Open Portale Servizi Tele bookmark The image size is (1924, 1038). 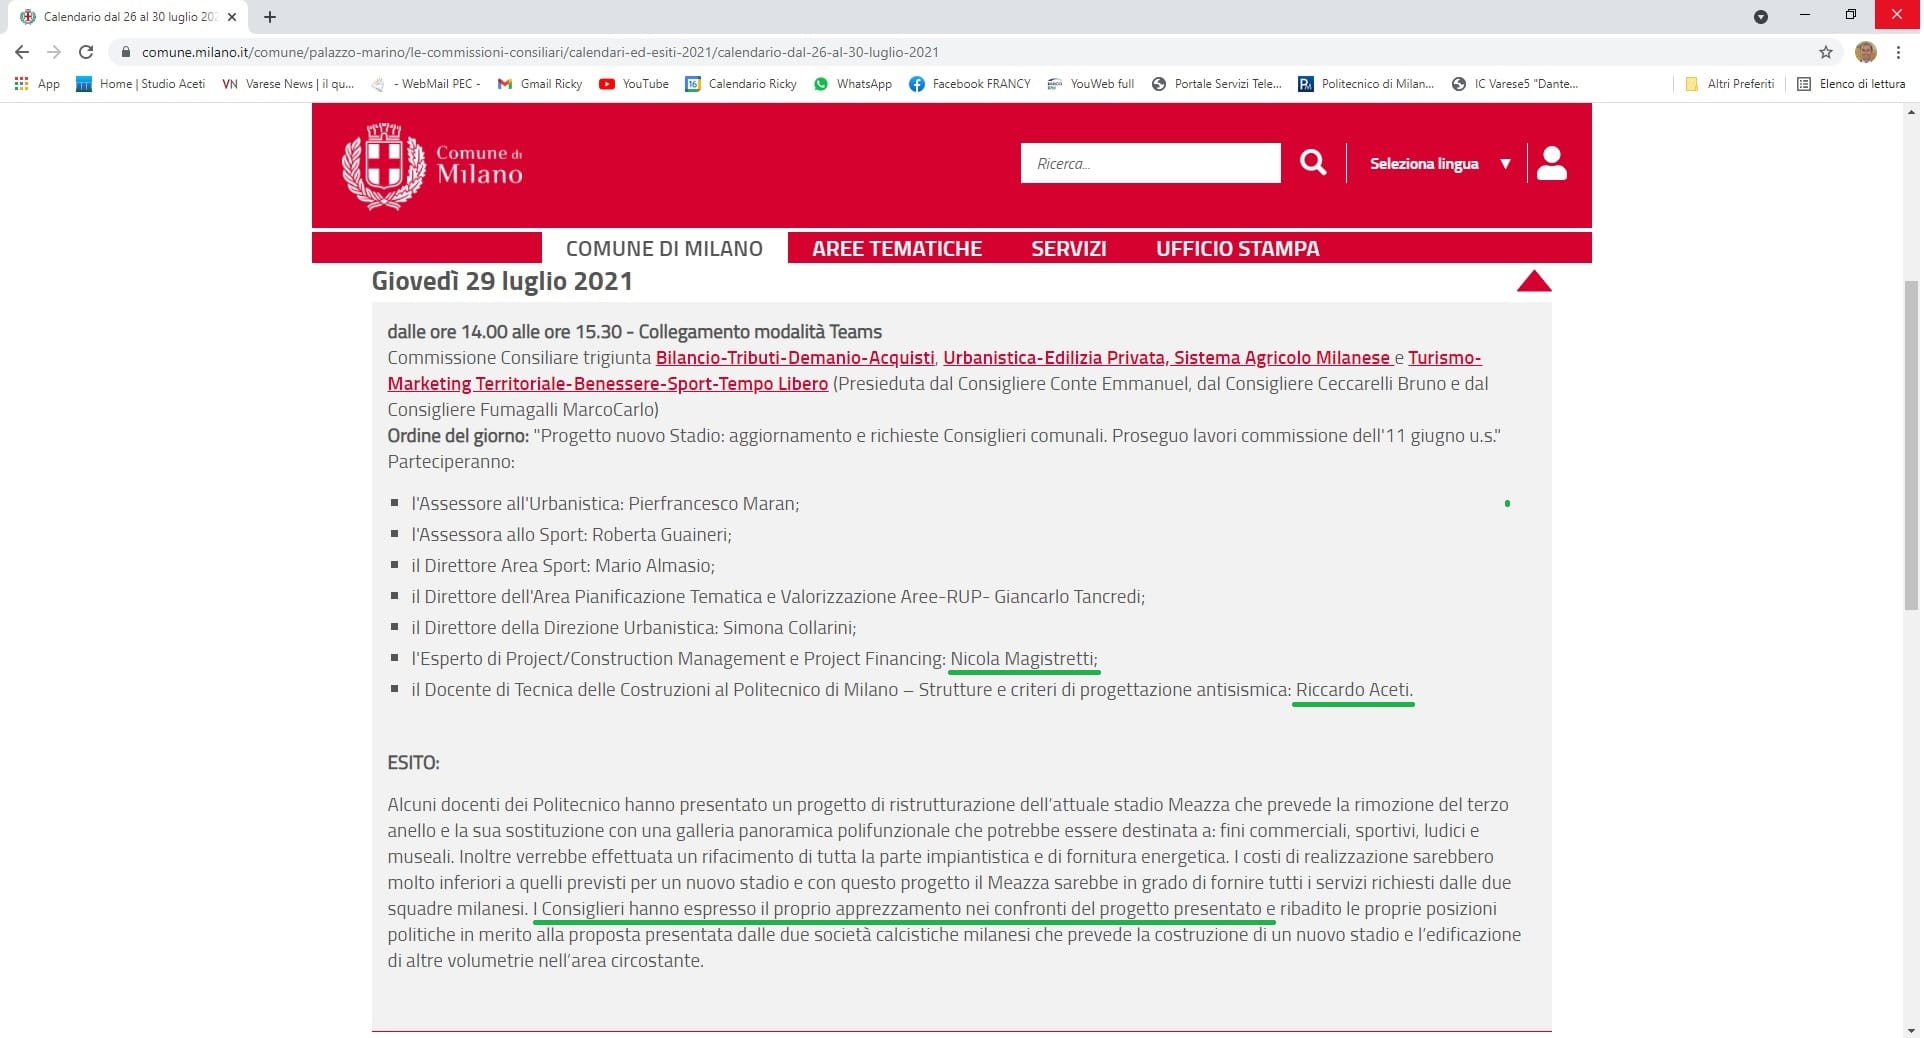(x=1217, y=84)
